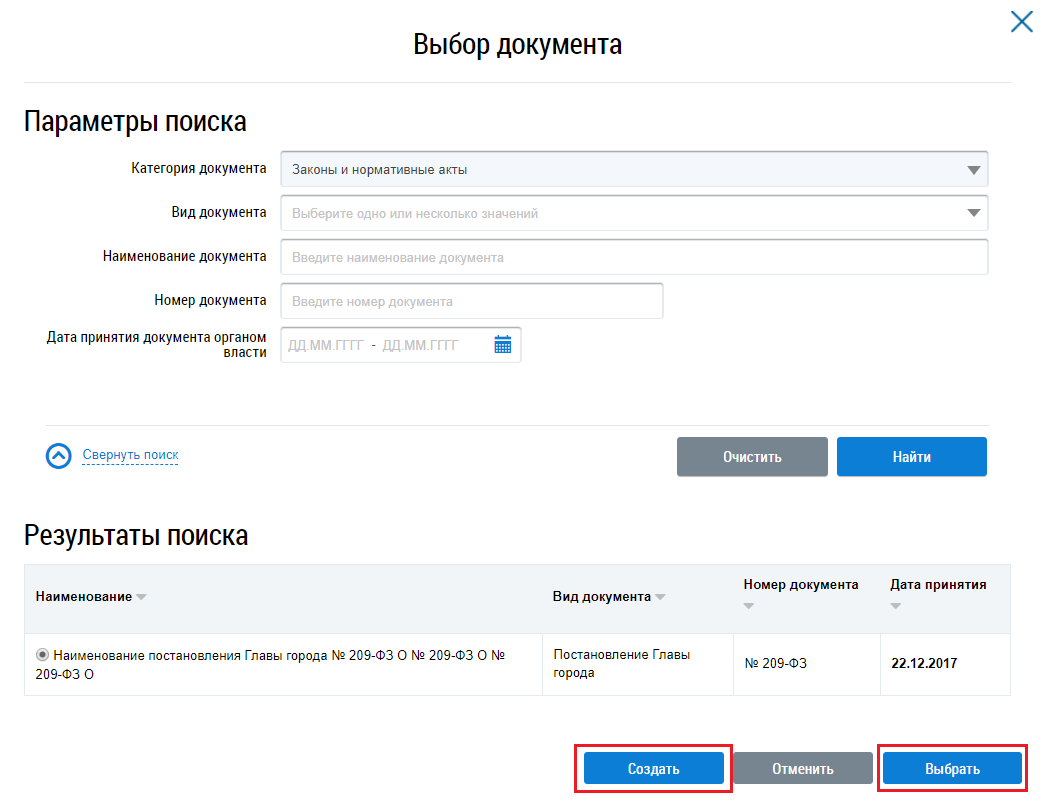
Task: Focus the Номер документа input field
Action: click(472, 301)
